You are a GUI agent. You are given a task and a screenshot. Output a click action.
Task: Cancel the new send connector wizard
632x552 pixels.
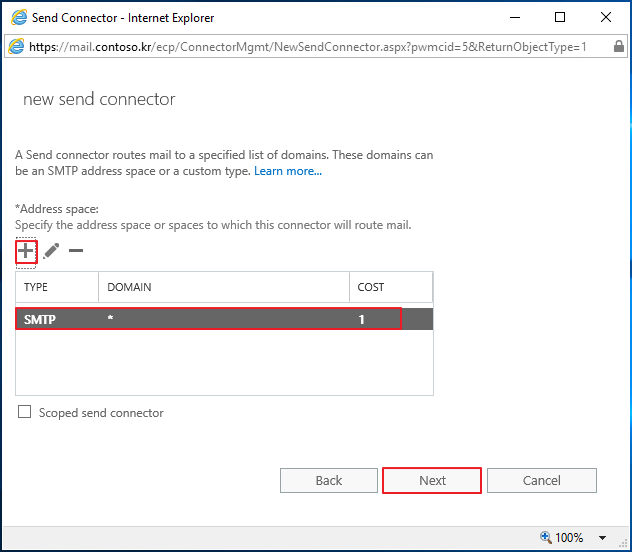[542, 480]
